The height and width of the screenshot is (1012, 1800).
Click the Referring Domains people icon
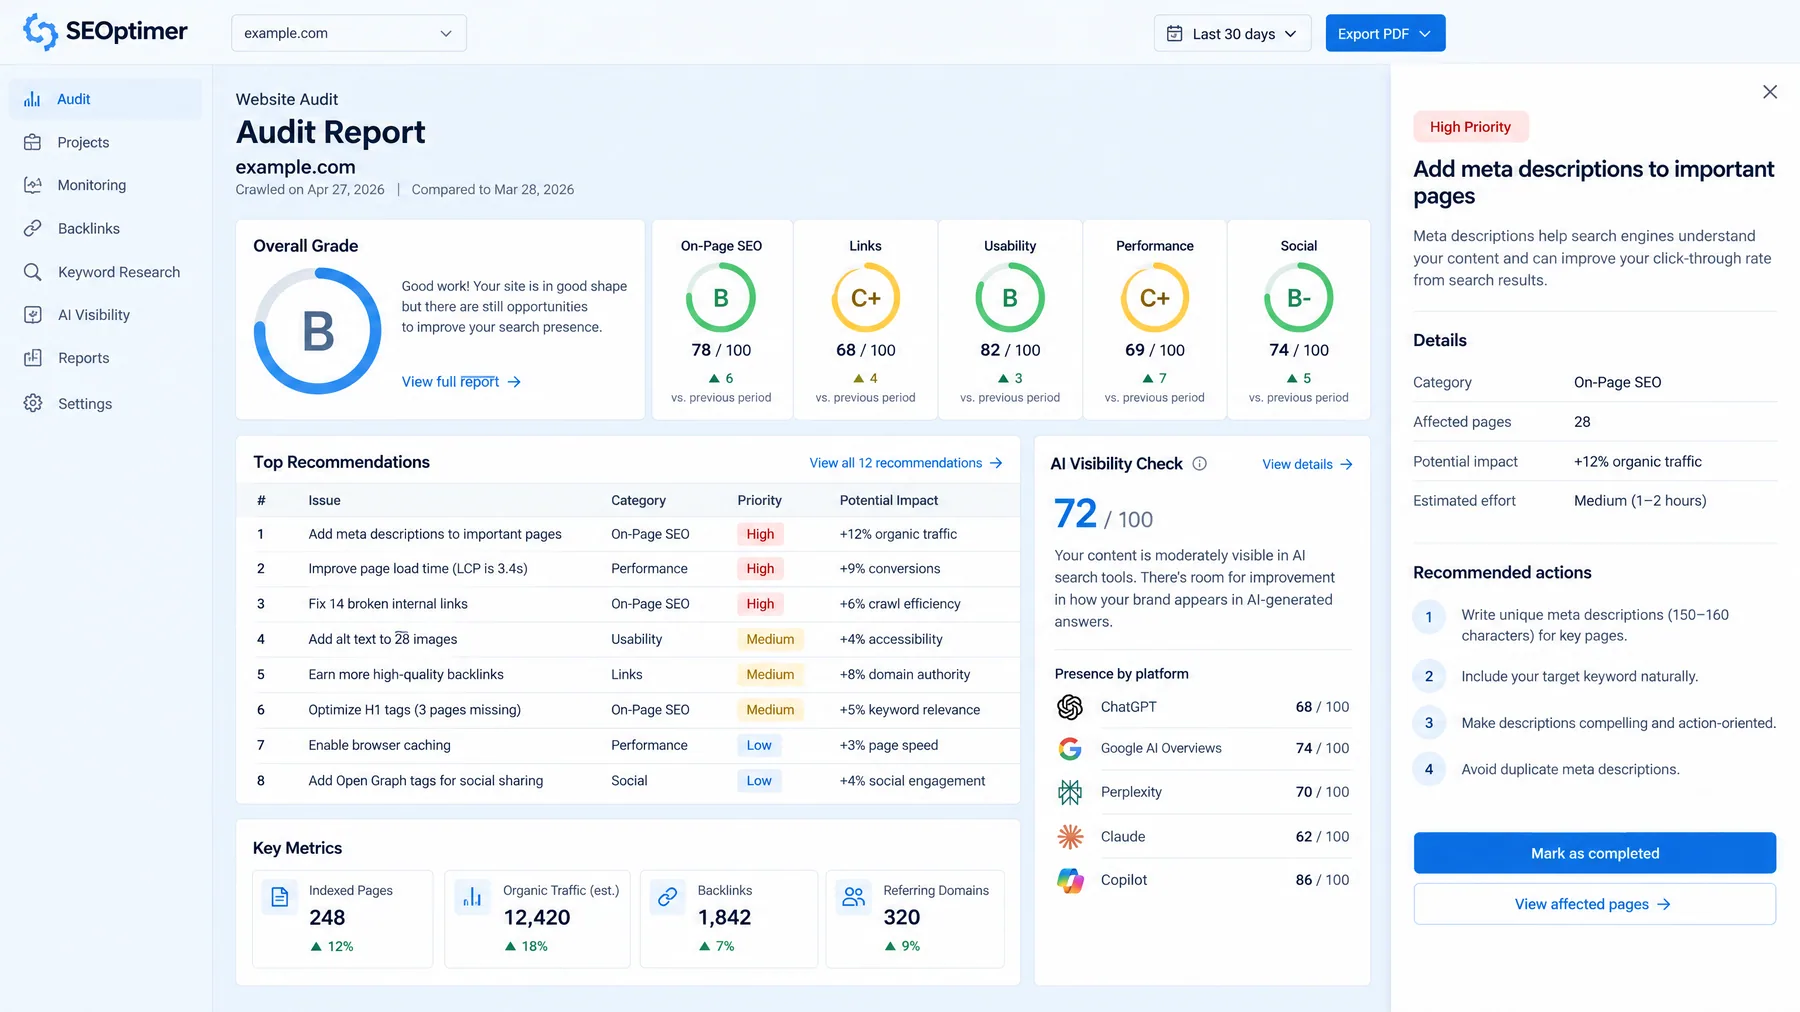click(x=853, y=897)
